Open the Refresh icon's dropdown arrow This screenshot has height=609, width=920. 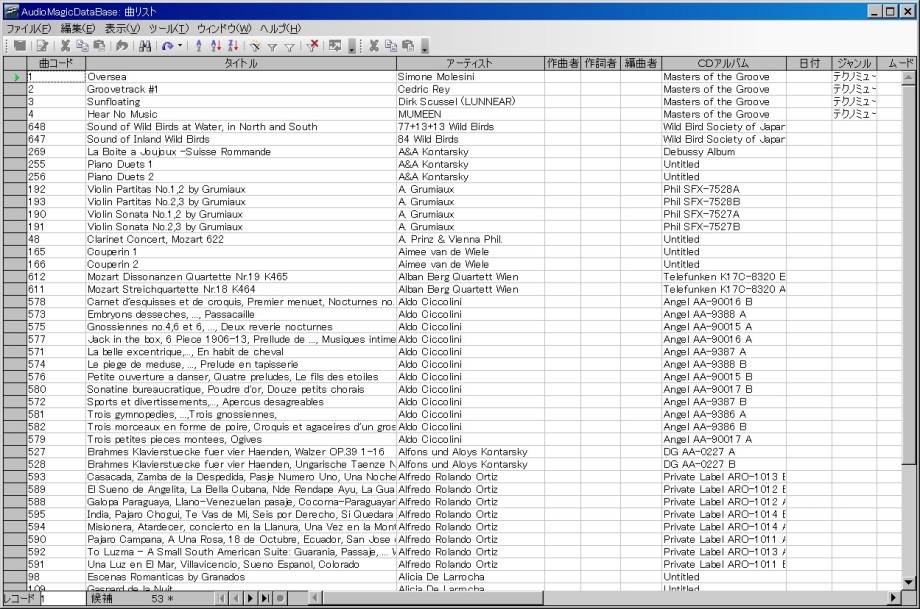pos(180,46)
